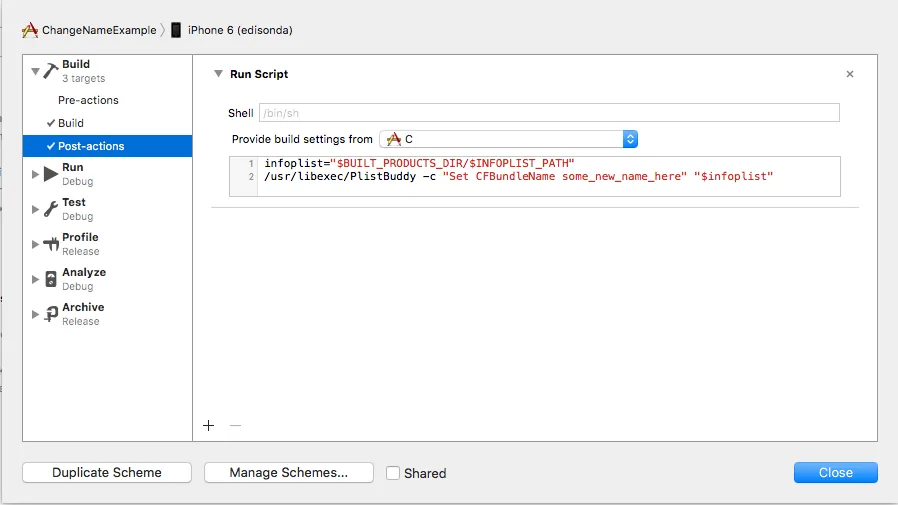Select Post-actions in the sidebar
The width and height of the screenshot is (898, 505).
[91, 146]
